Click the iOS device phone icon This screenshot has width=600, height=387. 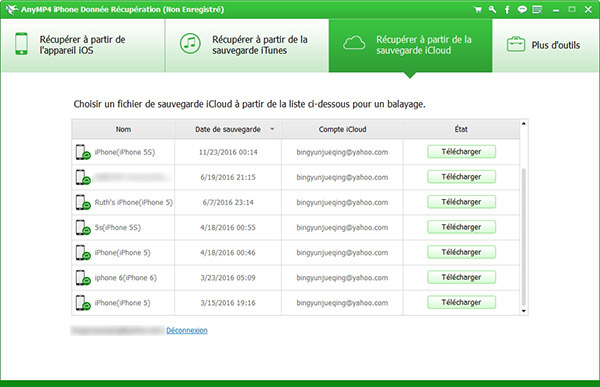(21, 44)
